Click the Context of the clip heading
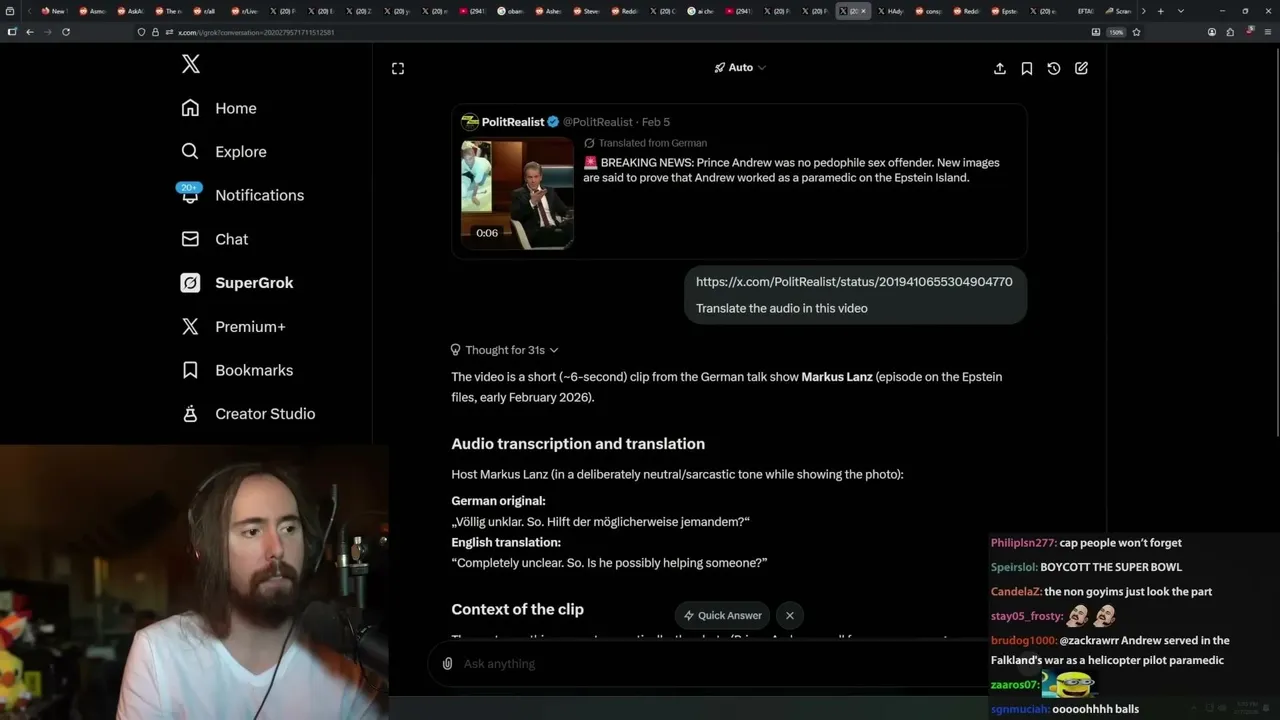This screenshot has width=1280, height=720. click(x=517, y=610)
